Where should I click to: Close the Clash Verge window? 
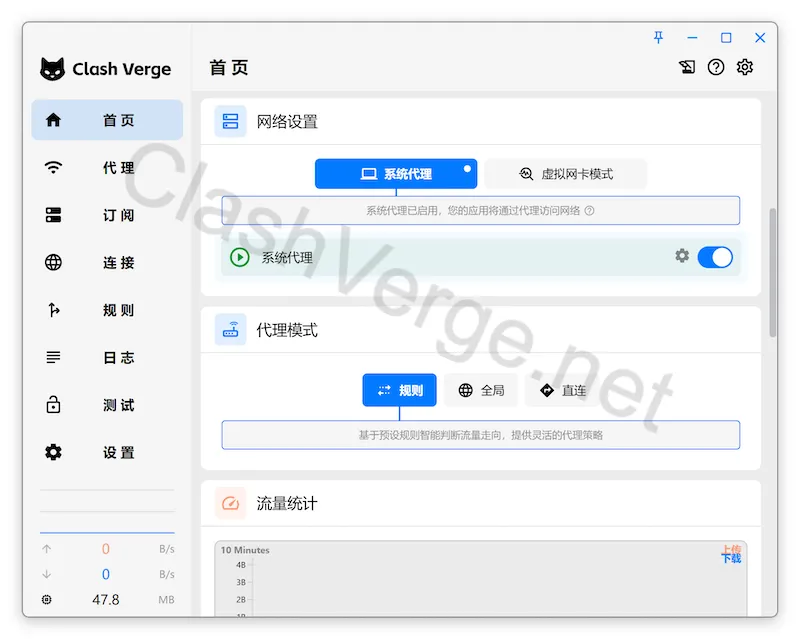pos(760,38)
